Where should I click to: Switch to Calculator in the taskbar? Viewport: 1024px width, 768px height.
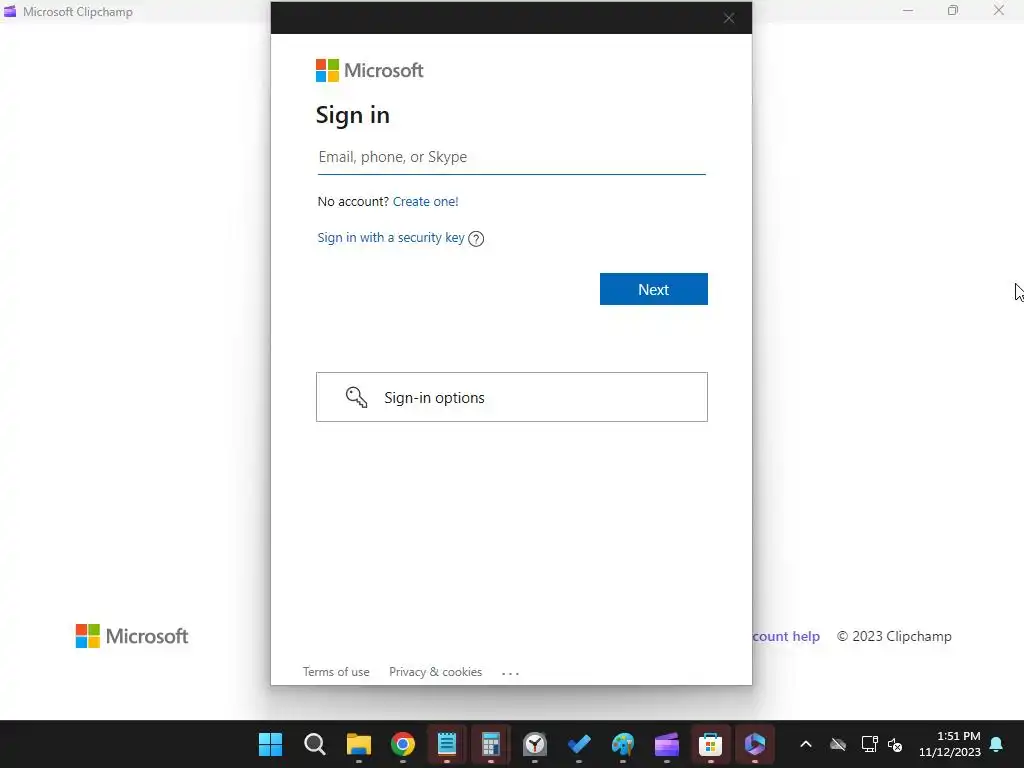(491, 744)
